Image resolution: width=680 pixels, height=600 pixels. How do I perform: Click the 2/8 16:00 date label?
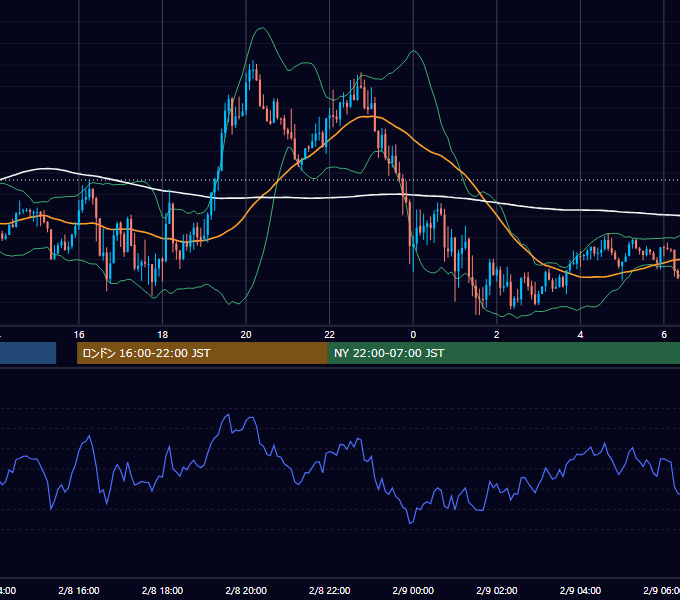coord(79,591)
